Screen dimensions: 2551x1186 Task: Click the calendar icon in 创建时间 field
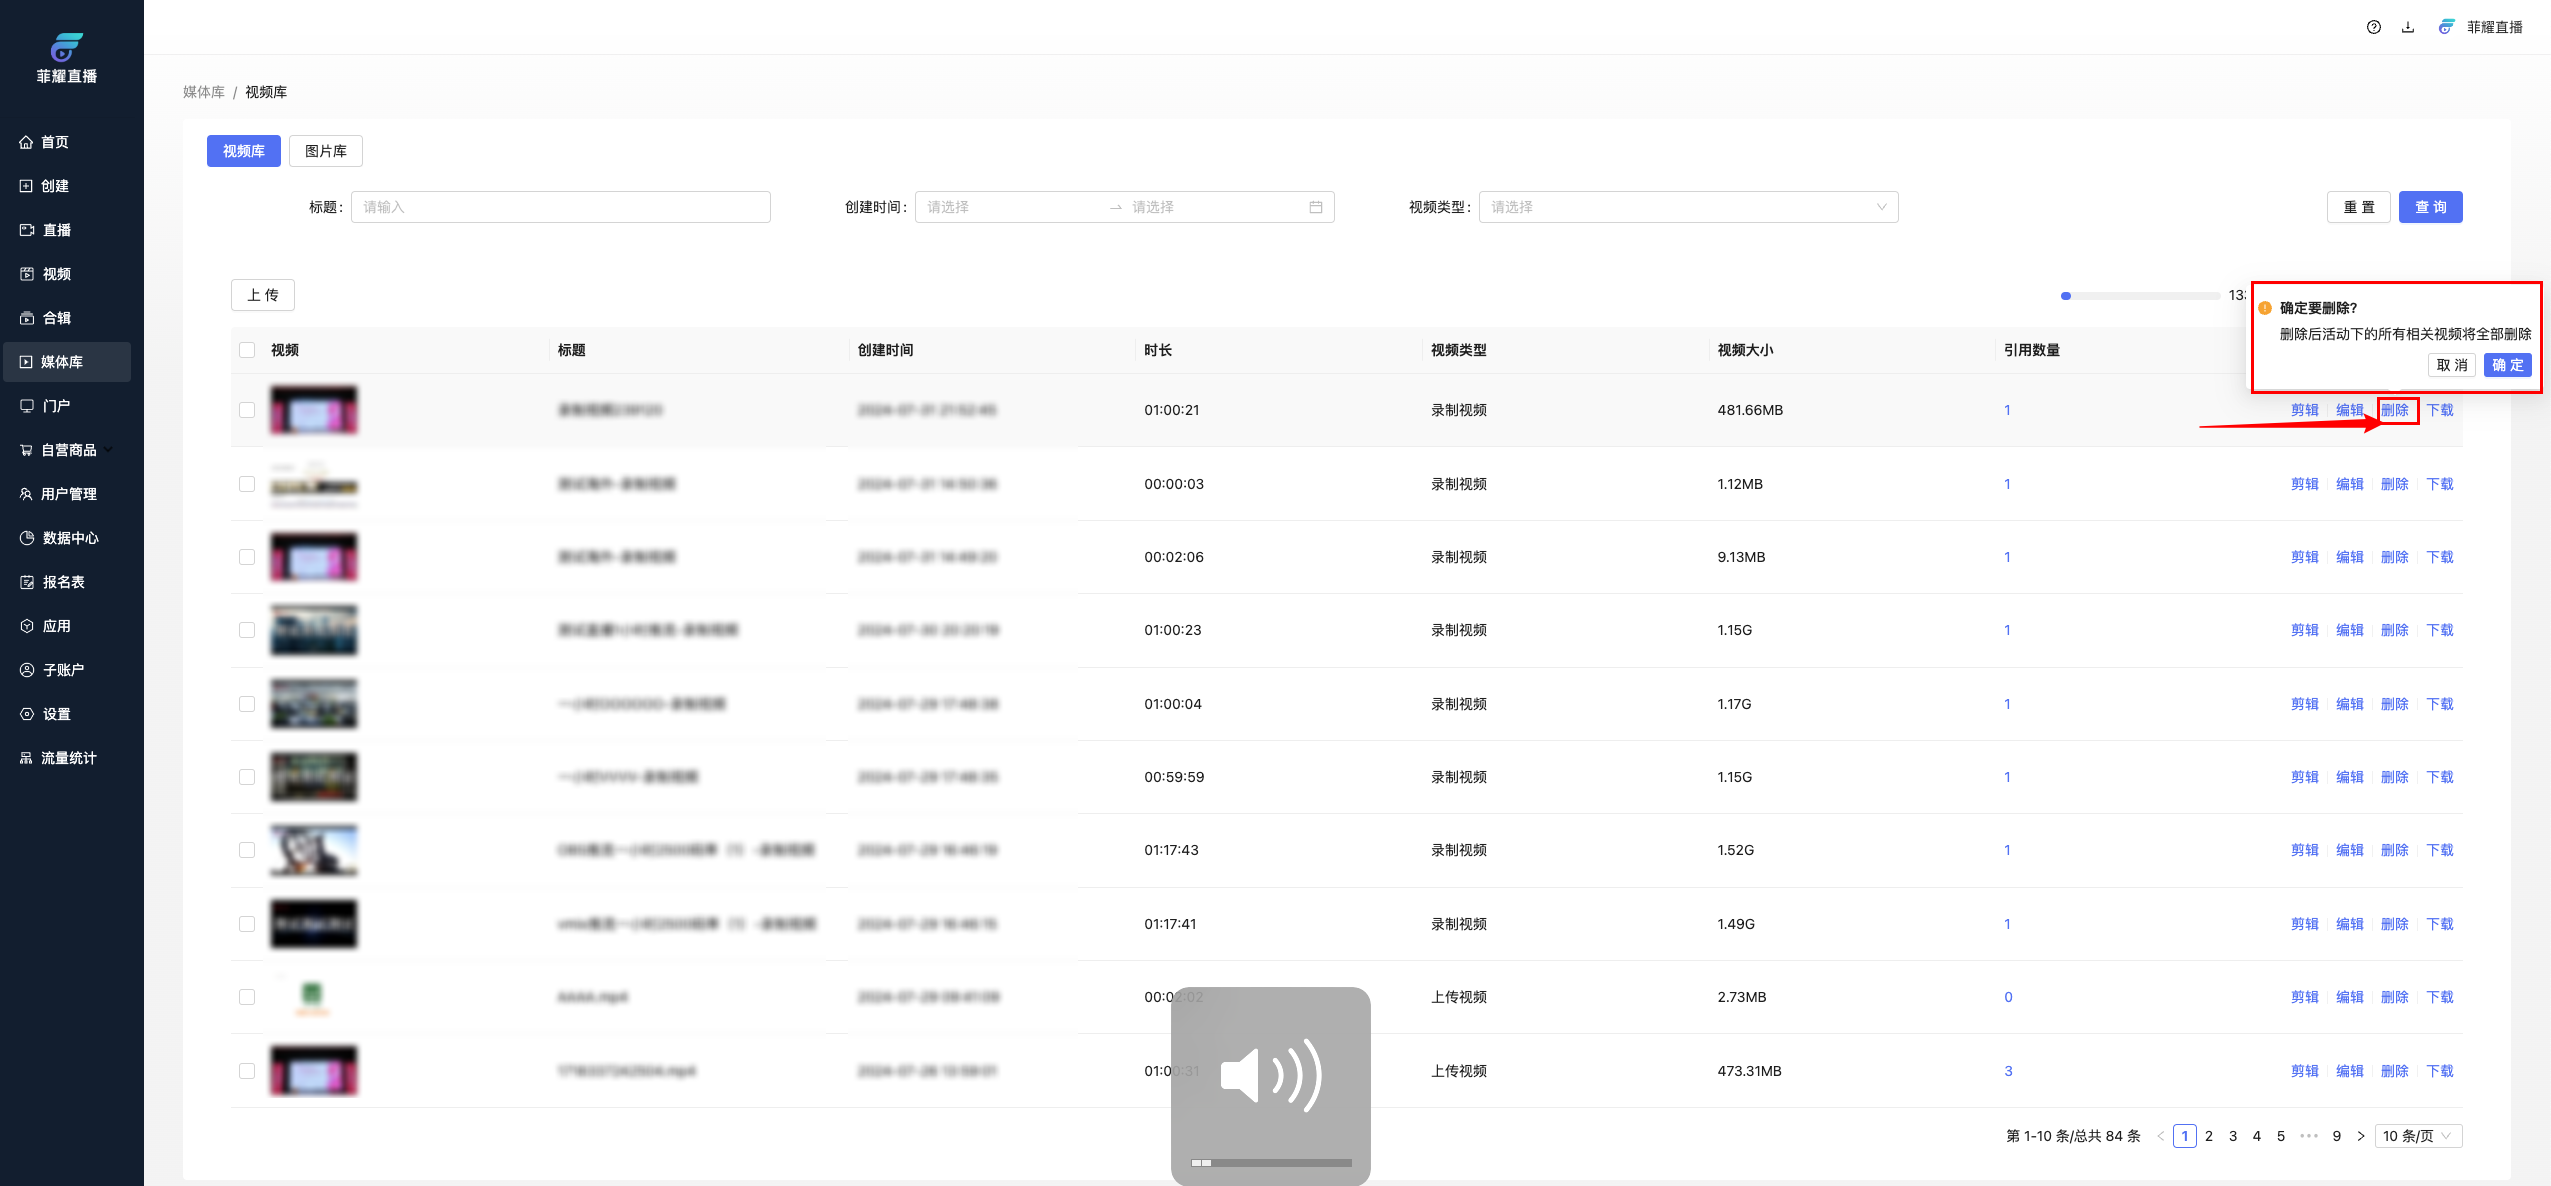(x=1316, y=207)
